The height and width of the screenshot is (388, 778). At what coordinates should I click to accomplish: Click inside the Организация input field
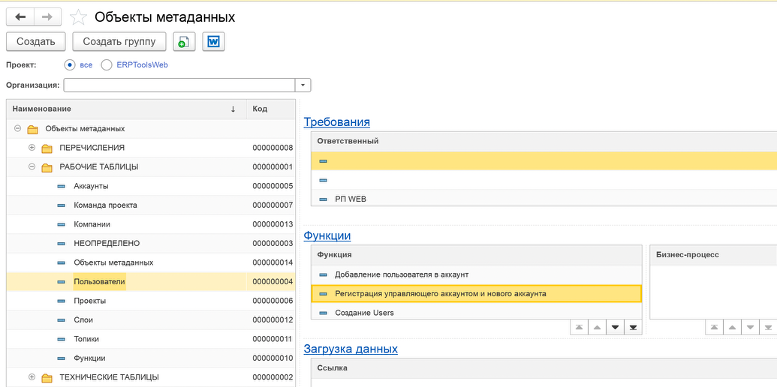tap(180, 85)
